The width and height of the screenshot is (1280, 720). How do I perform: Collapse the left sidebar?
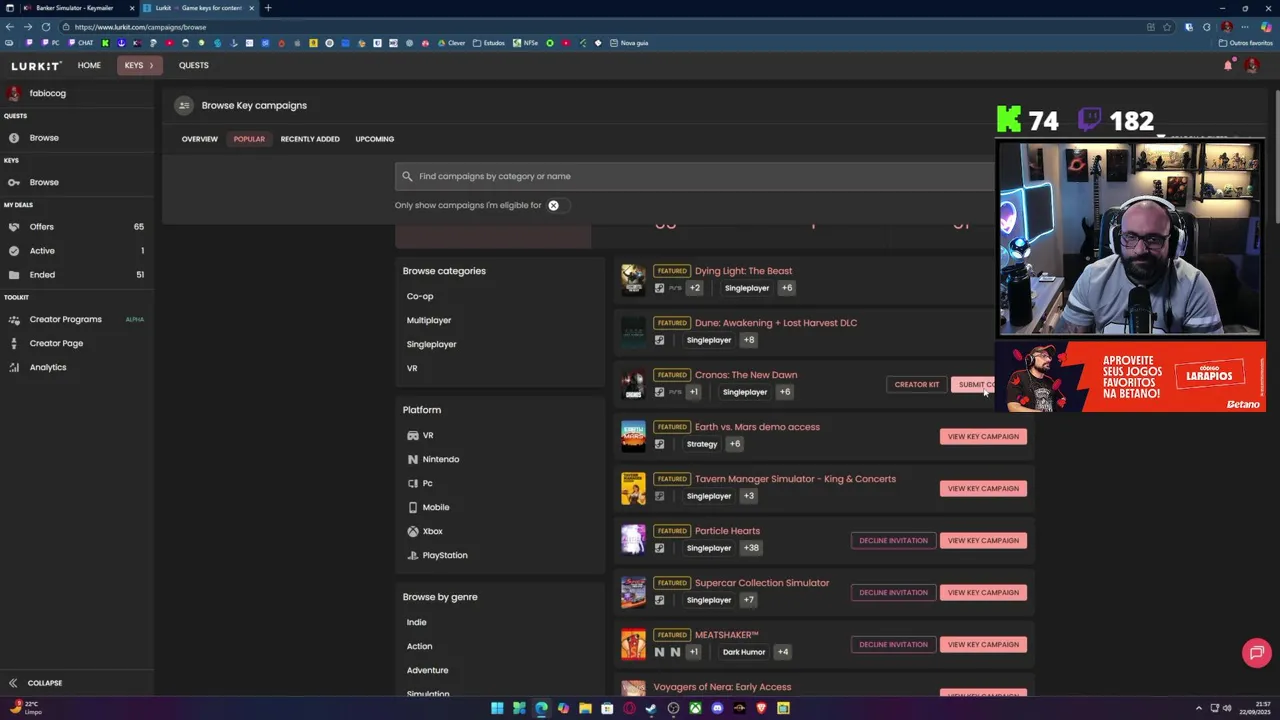36,683
